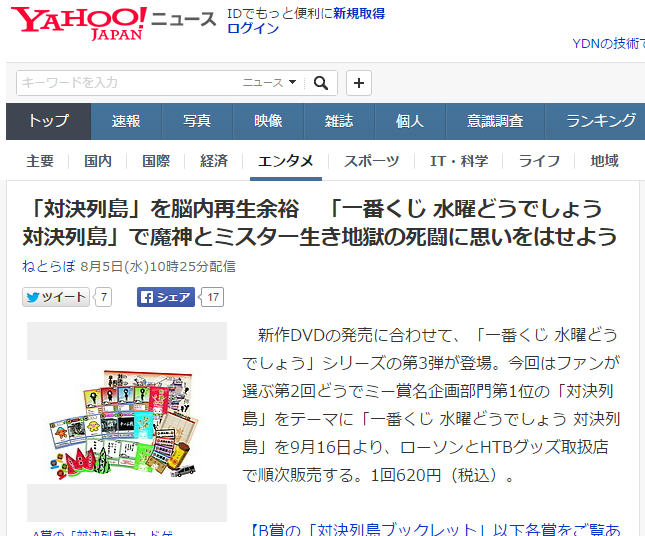Viewport: 645px width, 536px height.
Task: Click the ニュース label beside Yahoo logo
Action: [x=183, y=19]
